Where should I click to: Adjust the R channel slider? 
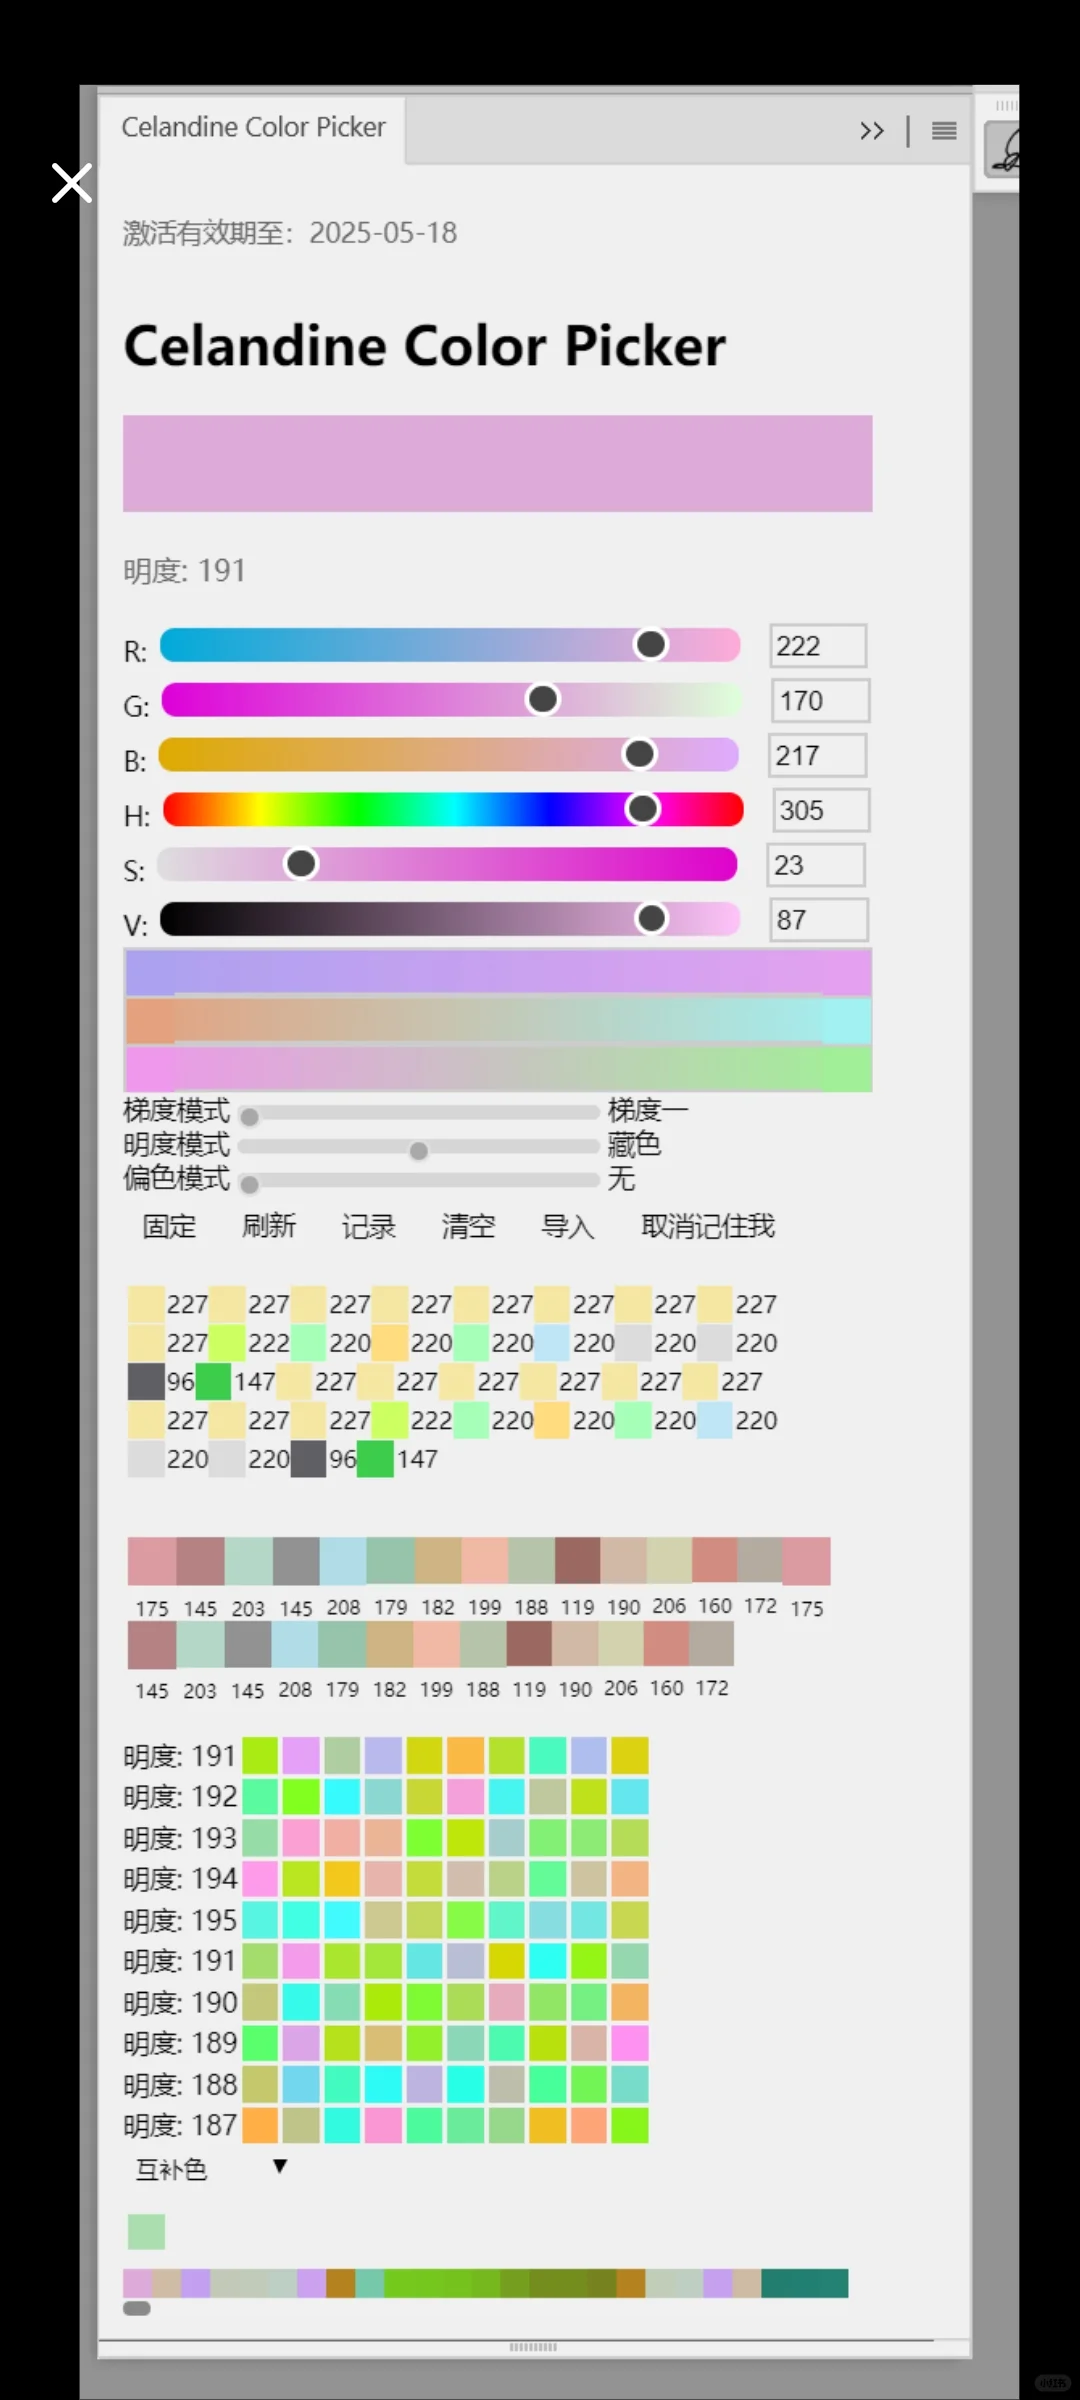point(450,645)
